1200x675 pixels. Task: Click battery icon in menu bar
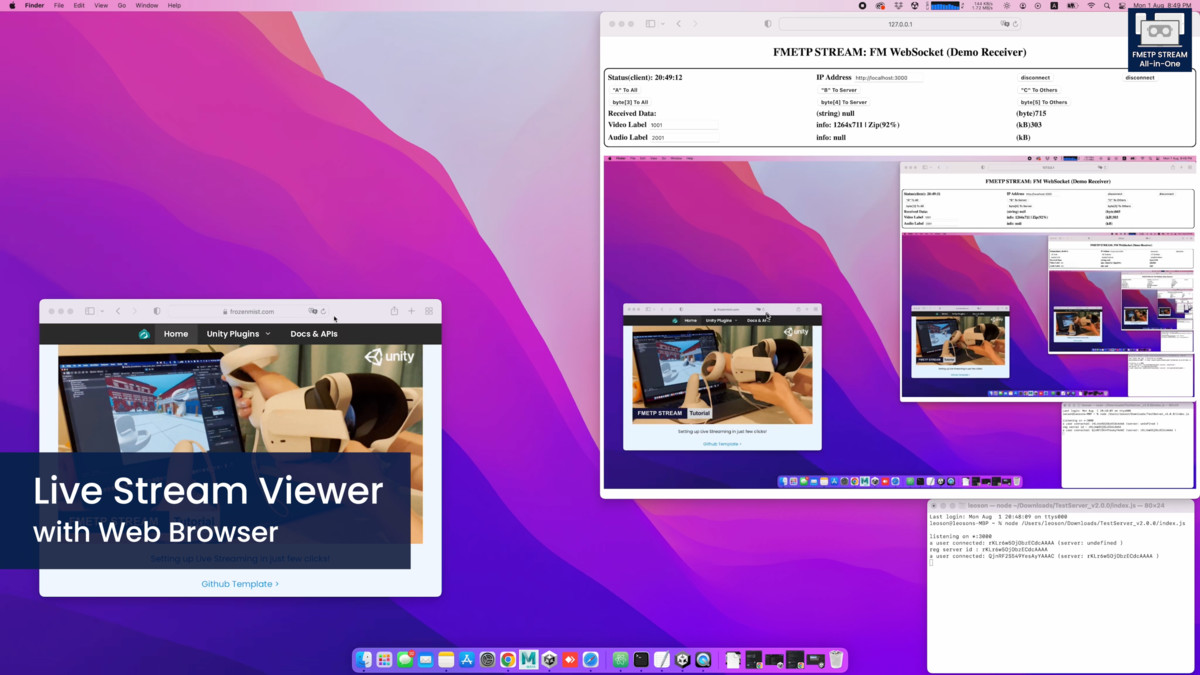1072,5
